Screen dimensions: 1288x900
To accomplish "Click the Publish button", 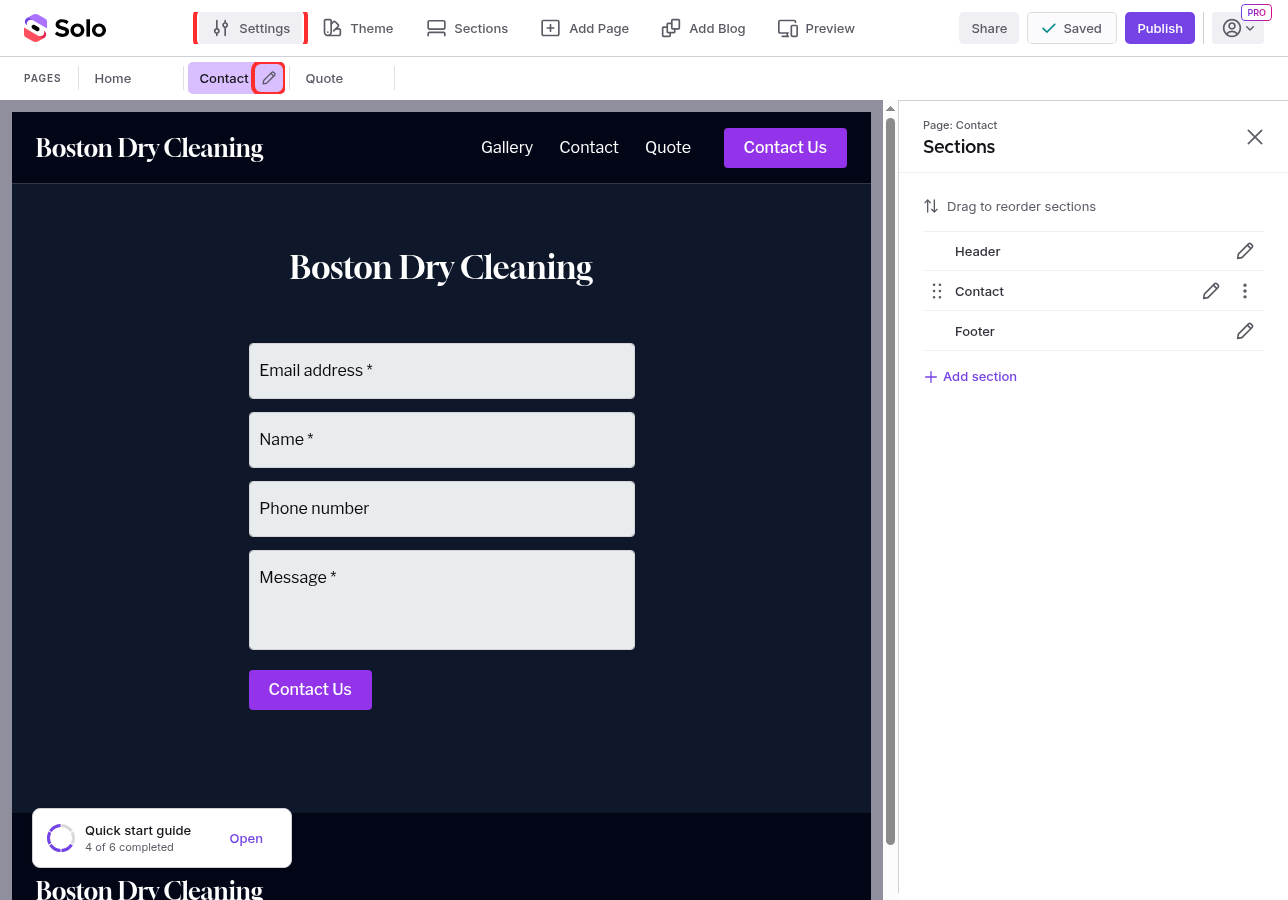I will [1160, 28].
